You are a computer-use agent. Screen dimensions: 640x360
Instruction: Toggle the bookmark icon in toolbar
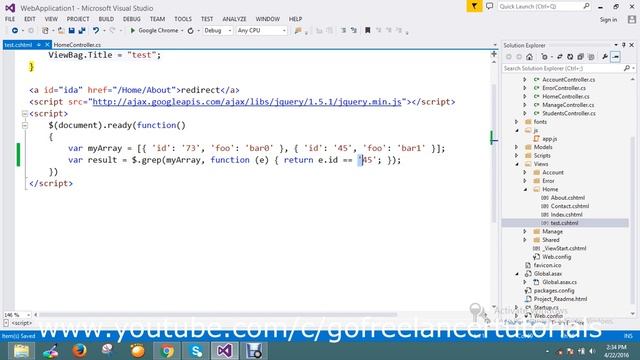pos(368,30)
